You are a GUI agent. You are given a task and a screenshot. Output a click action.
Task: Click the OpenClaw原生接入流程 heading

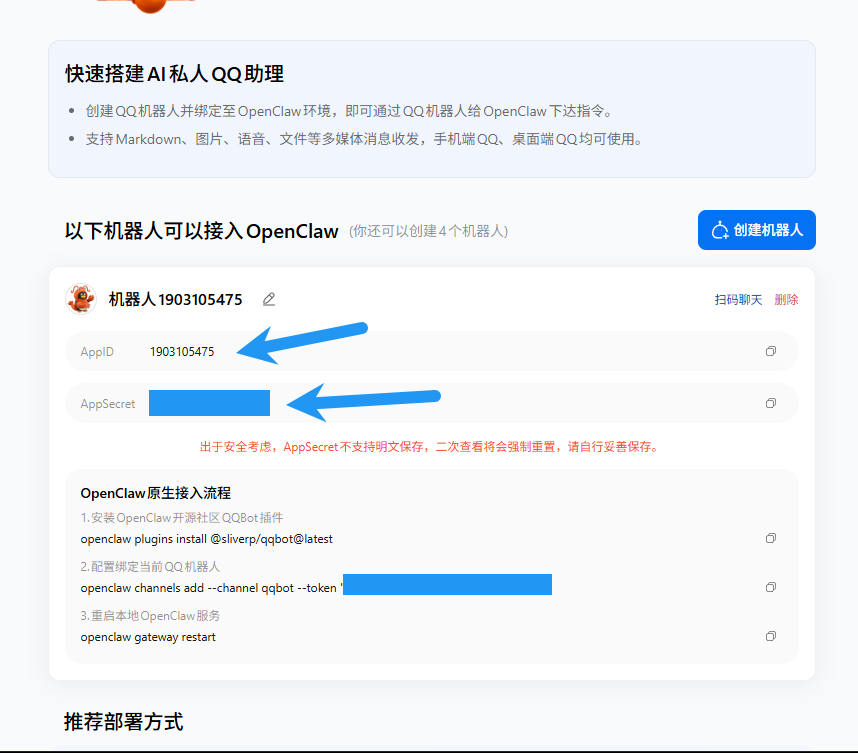[x=155, y=493]
